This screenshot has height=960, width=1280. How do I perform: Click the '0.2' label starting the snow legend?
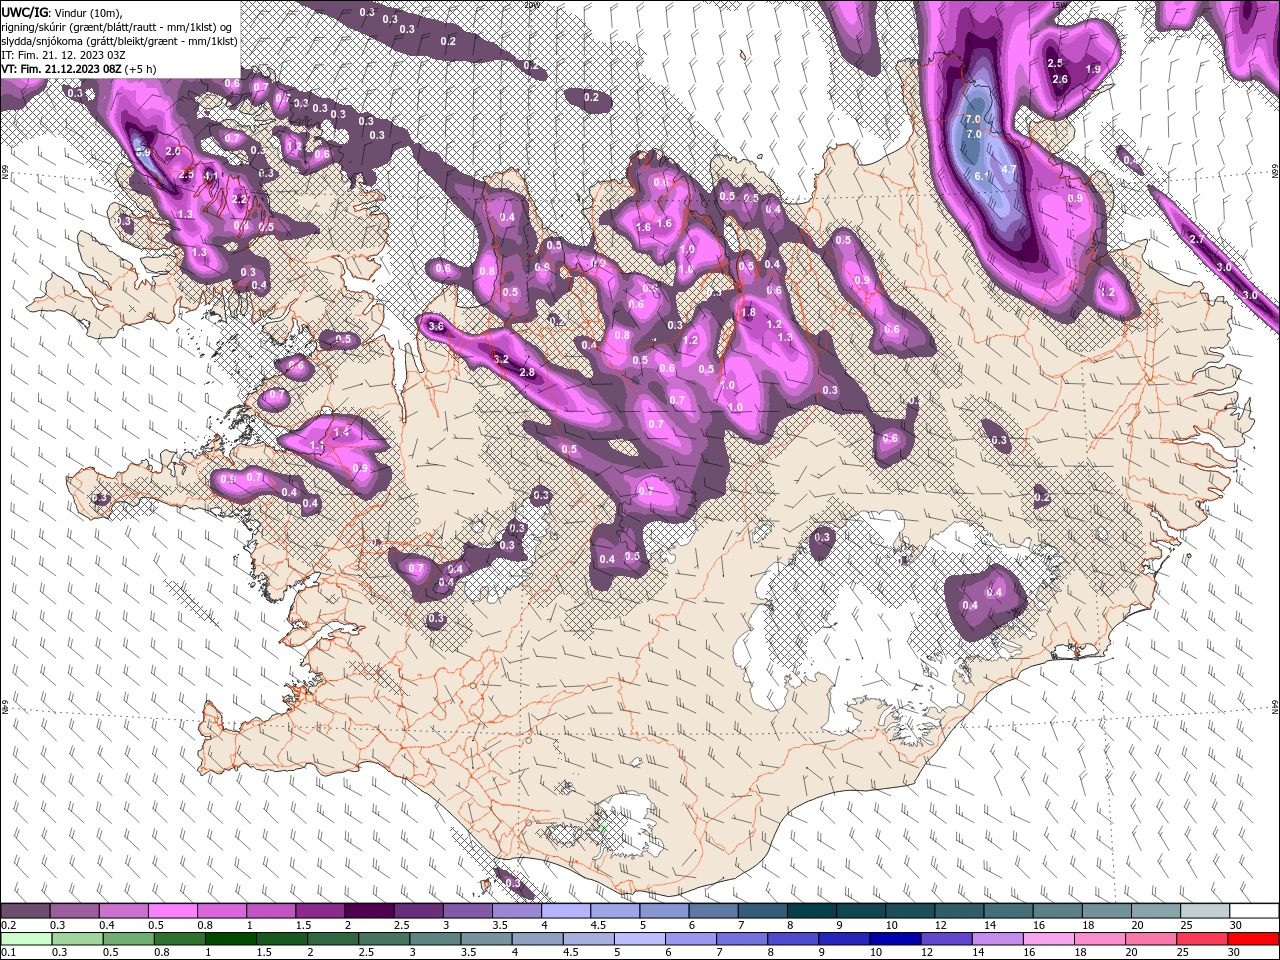[9, 925]
